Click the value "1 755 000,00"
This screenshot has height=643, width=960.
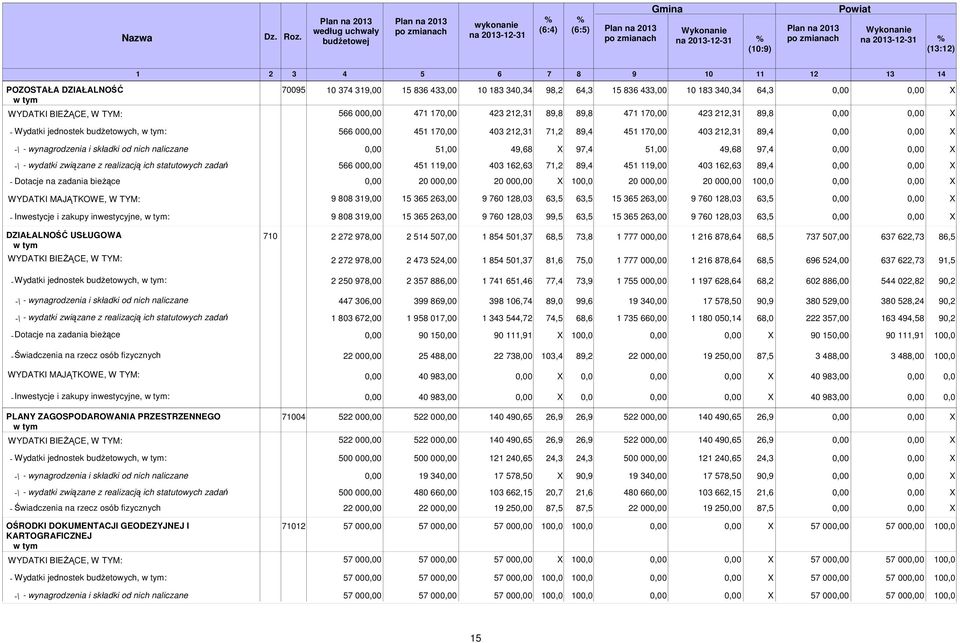642,281
